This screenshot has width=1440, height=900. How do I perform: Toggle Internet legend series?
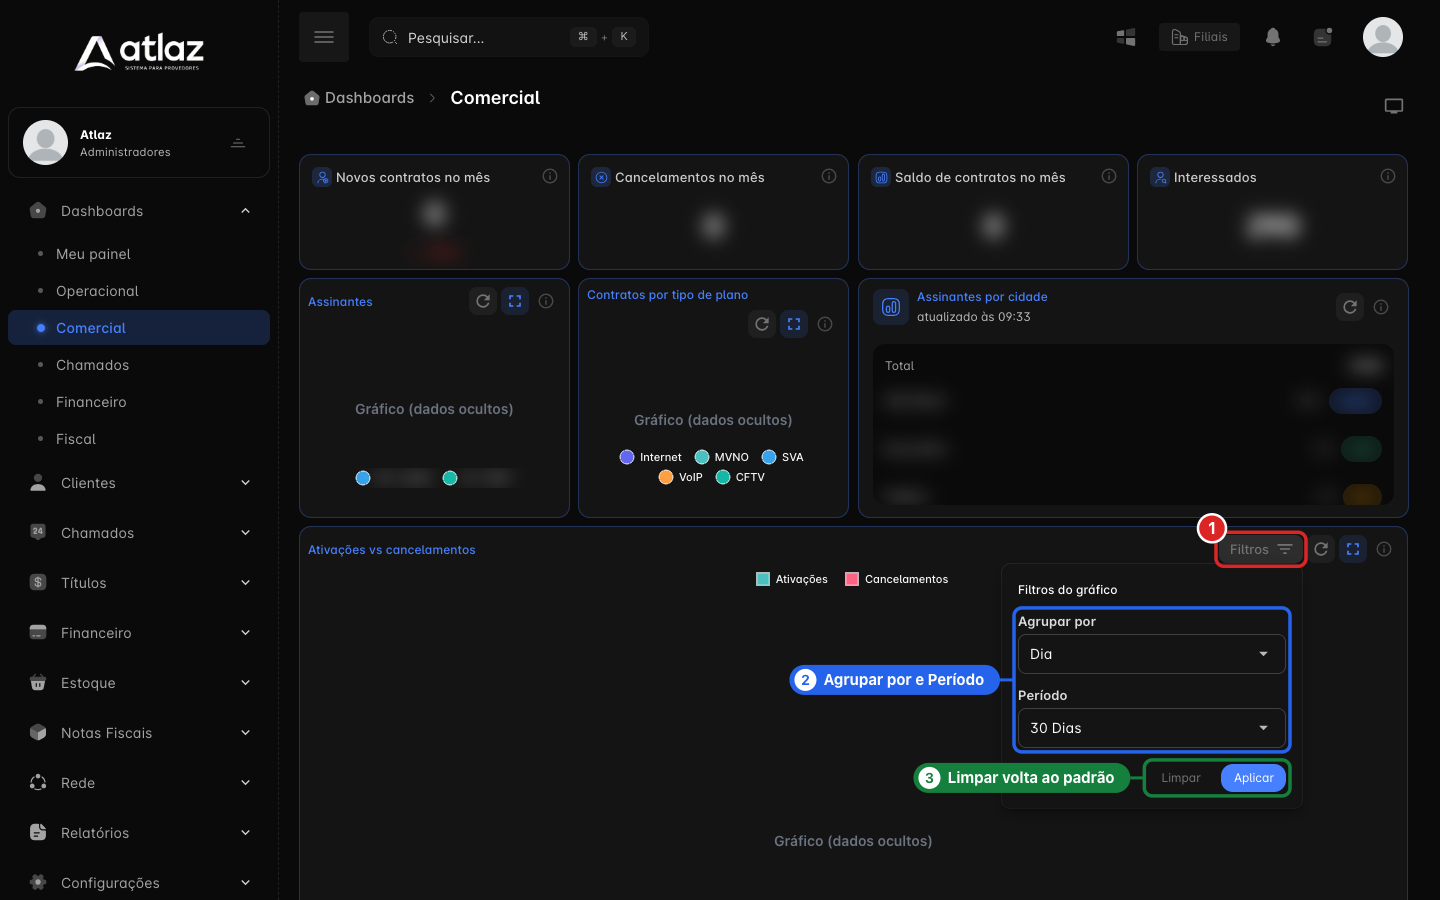click(x=650, y=457)
